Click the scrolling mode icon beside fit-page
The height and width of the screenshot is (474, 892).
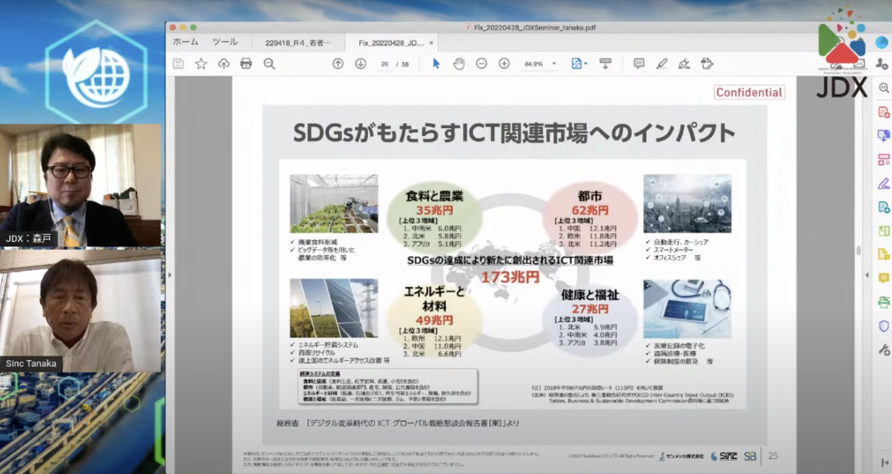605,64
